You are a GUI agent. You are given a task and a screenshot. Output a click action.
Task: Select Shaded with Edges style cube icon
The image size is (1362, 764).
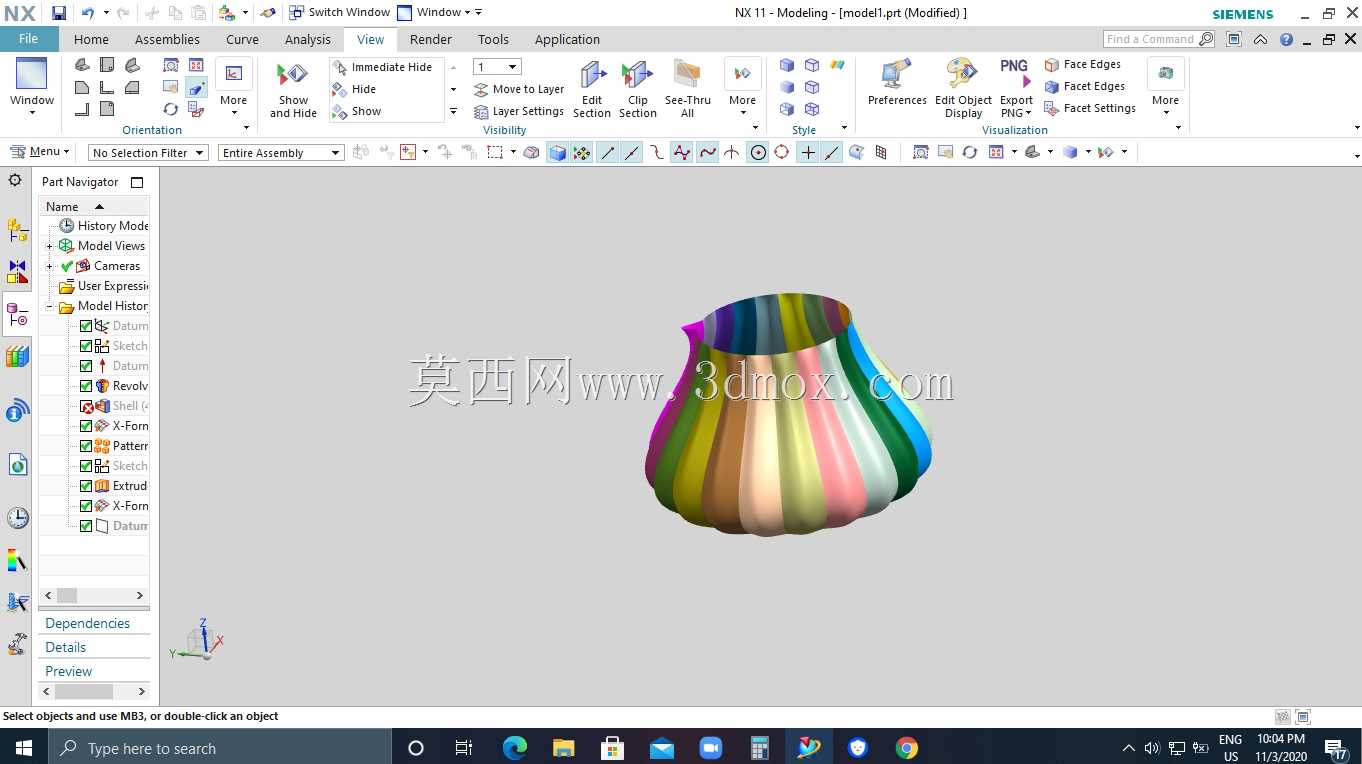pyautogui.click(x=787, y=65)
